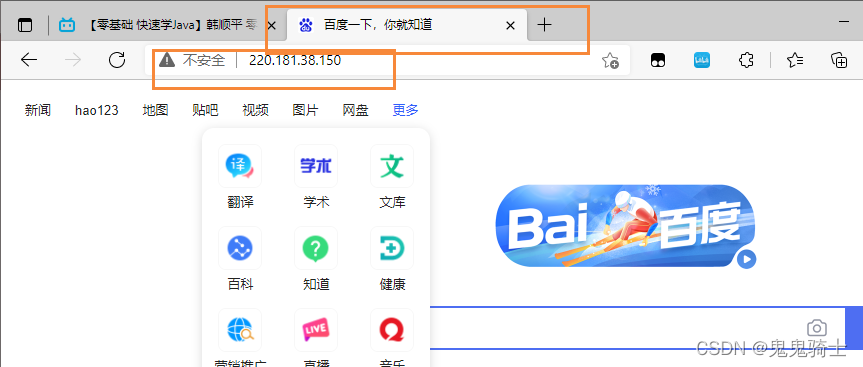Image resolution: width=863 pixels, height=367 pixels.
Task: Open the Favorites list icon
Action: point(795,61)
